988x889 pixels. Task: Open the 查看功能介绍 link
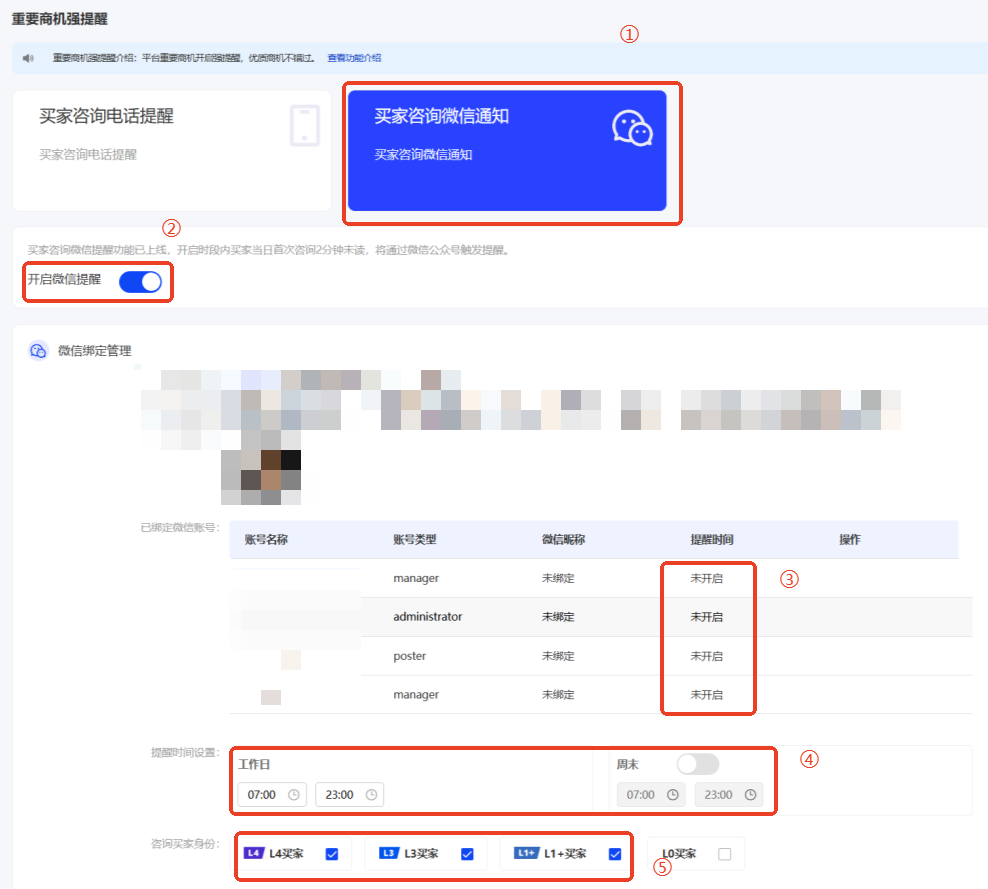354,58
